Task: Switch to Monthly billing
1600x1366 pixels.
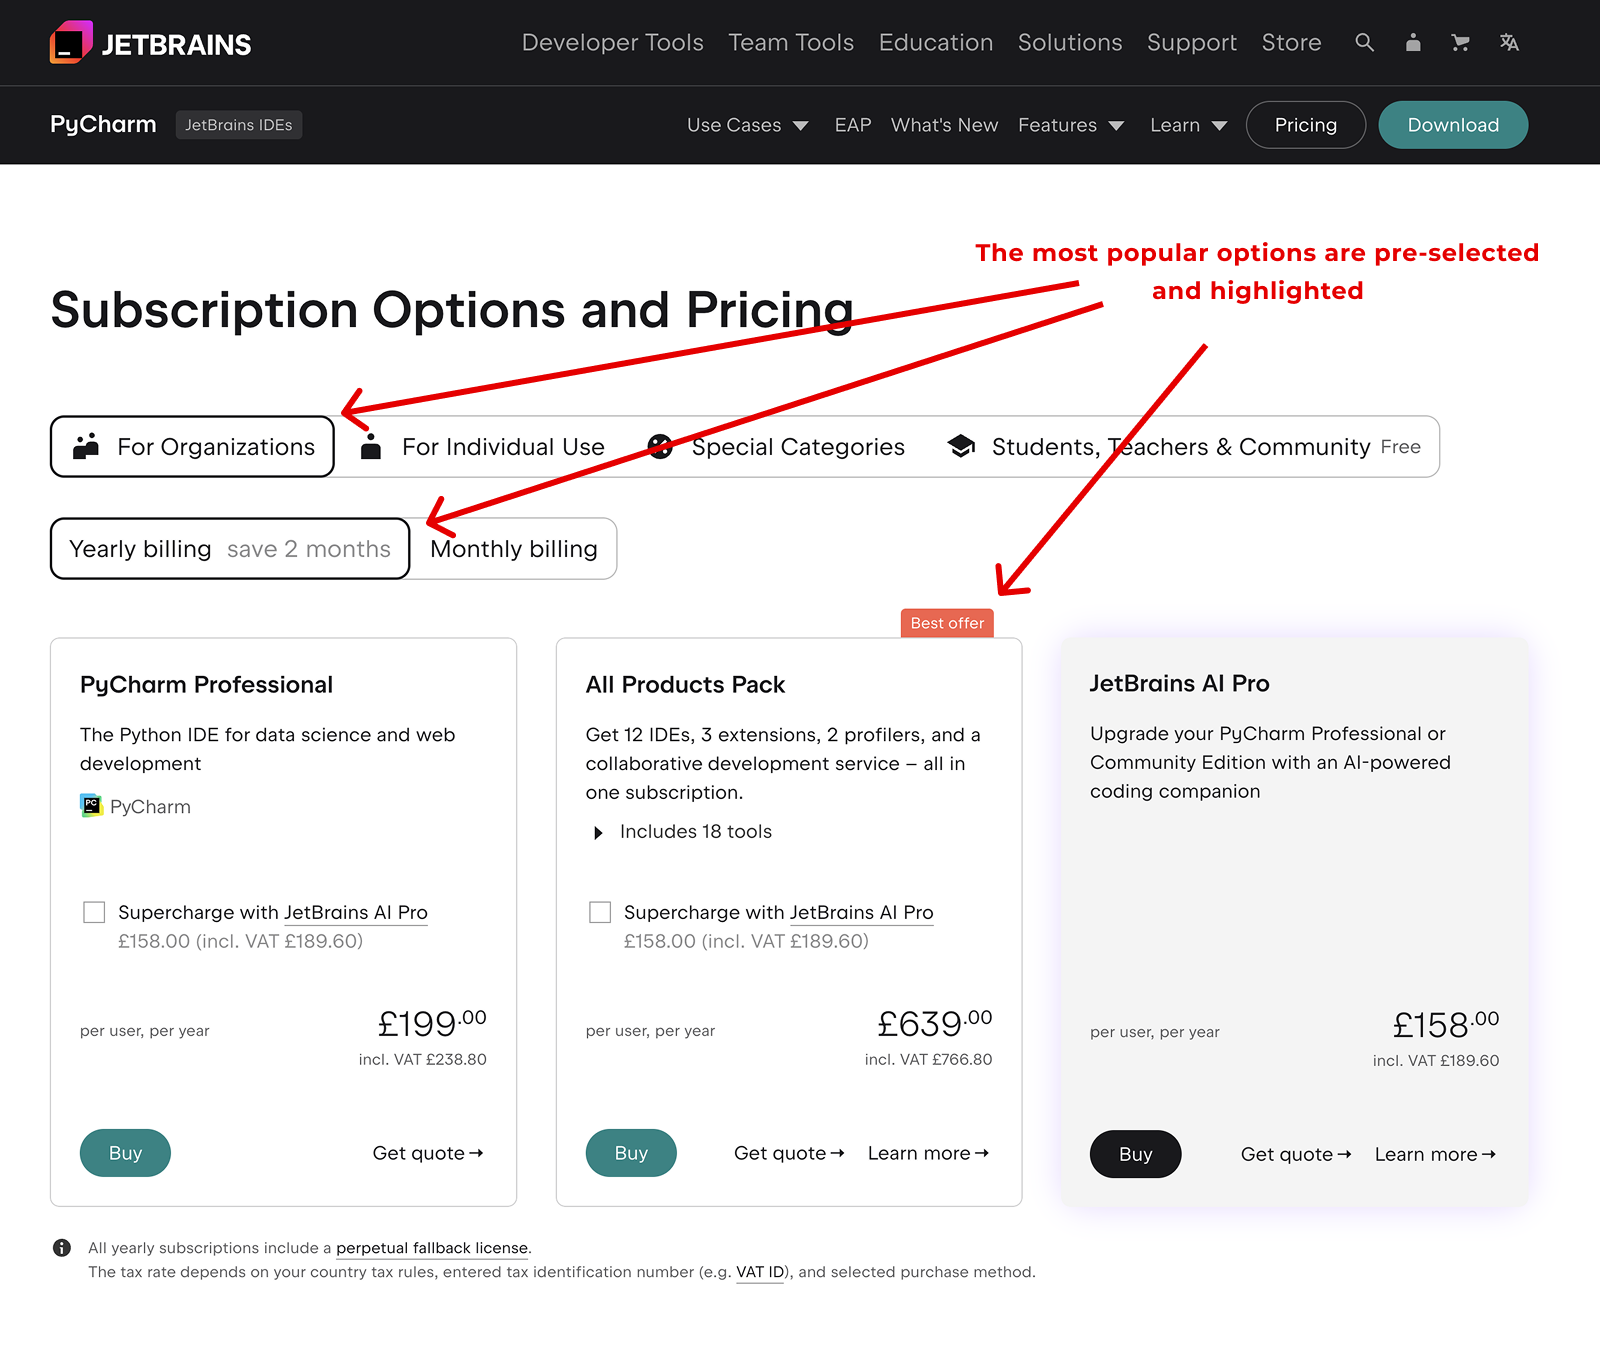Action: 513,549
